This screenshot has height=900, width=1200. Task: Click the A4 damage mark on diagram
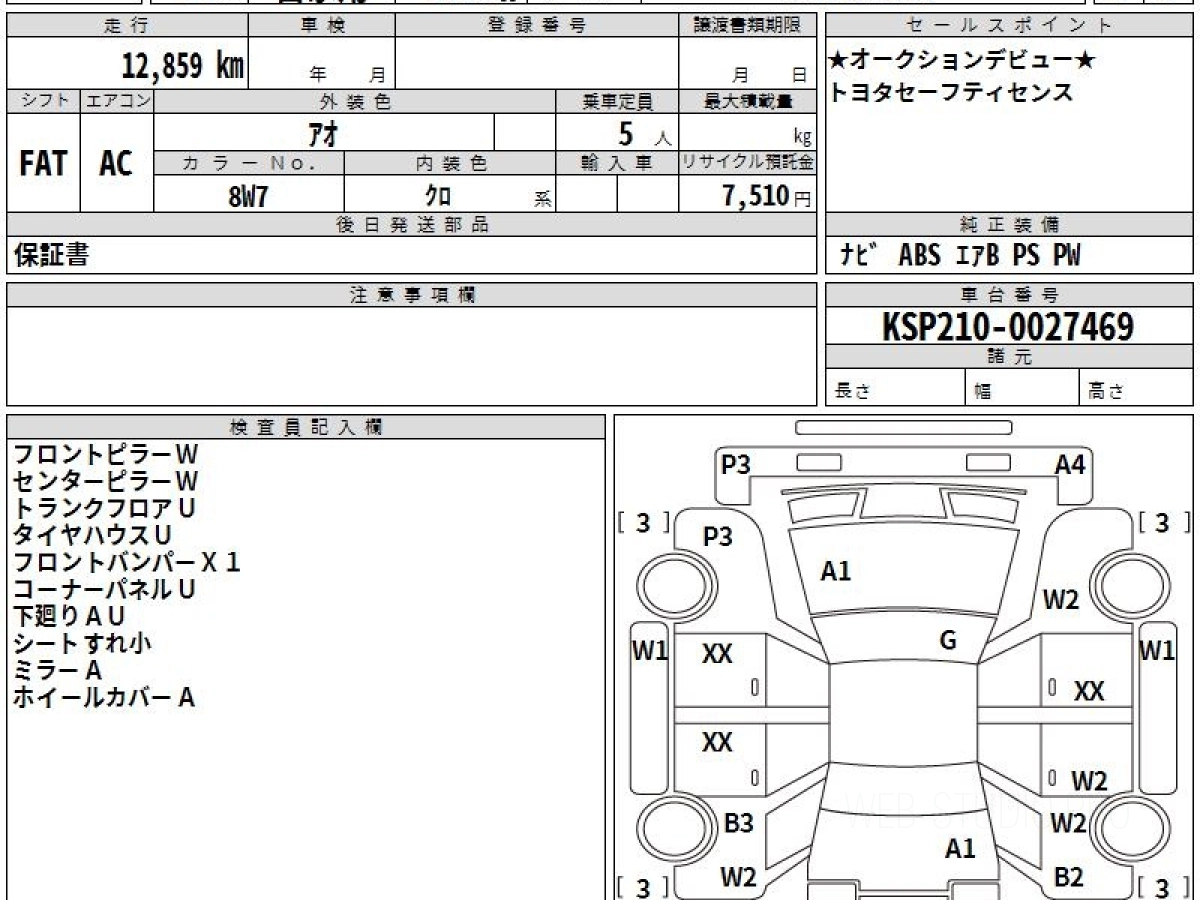pyautogui.click(x=1070, y=464)
